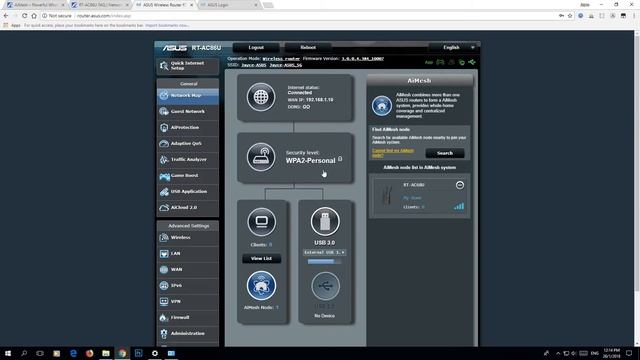Click the App status icon in the header
This screenshot has height=360, width=640.
(x=429, y=62)
